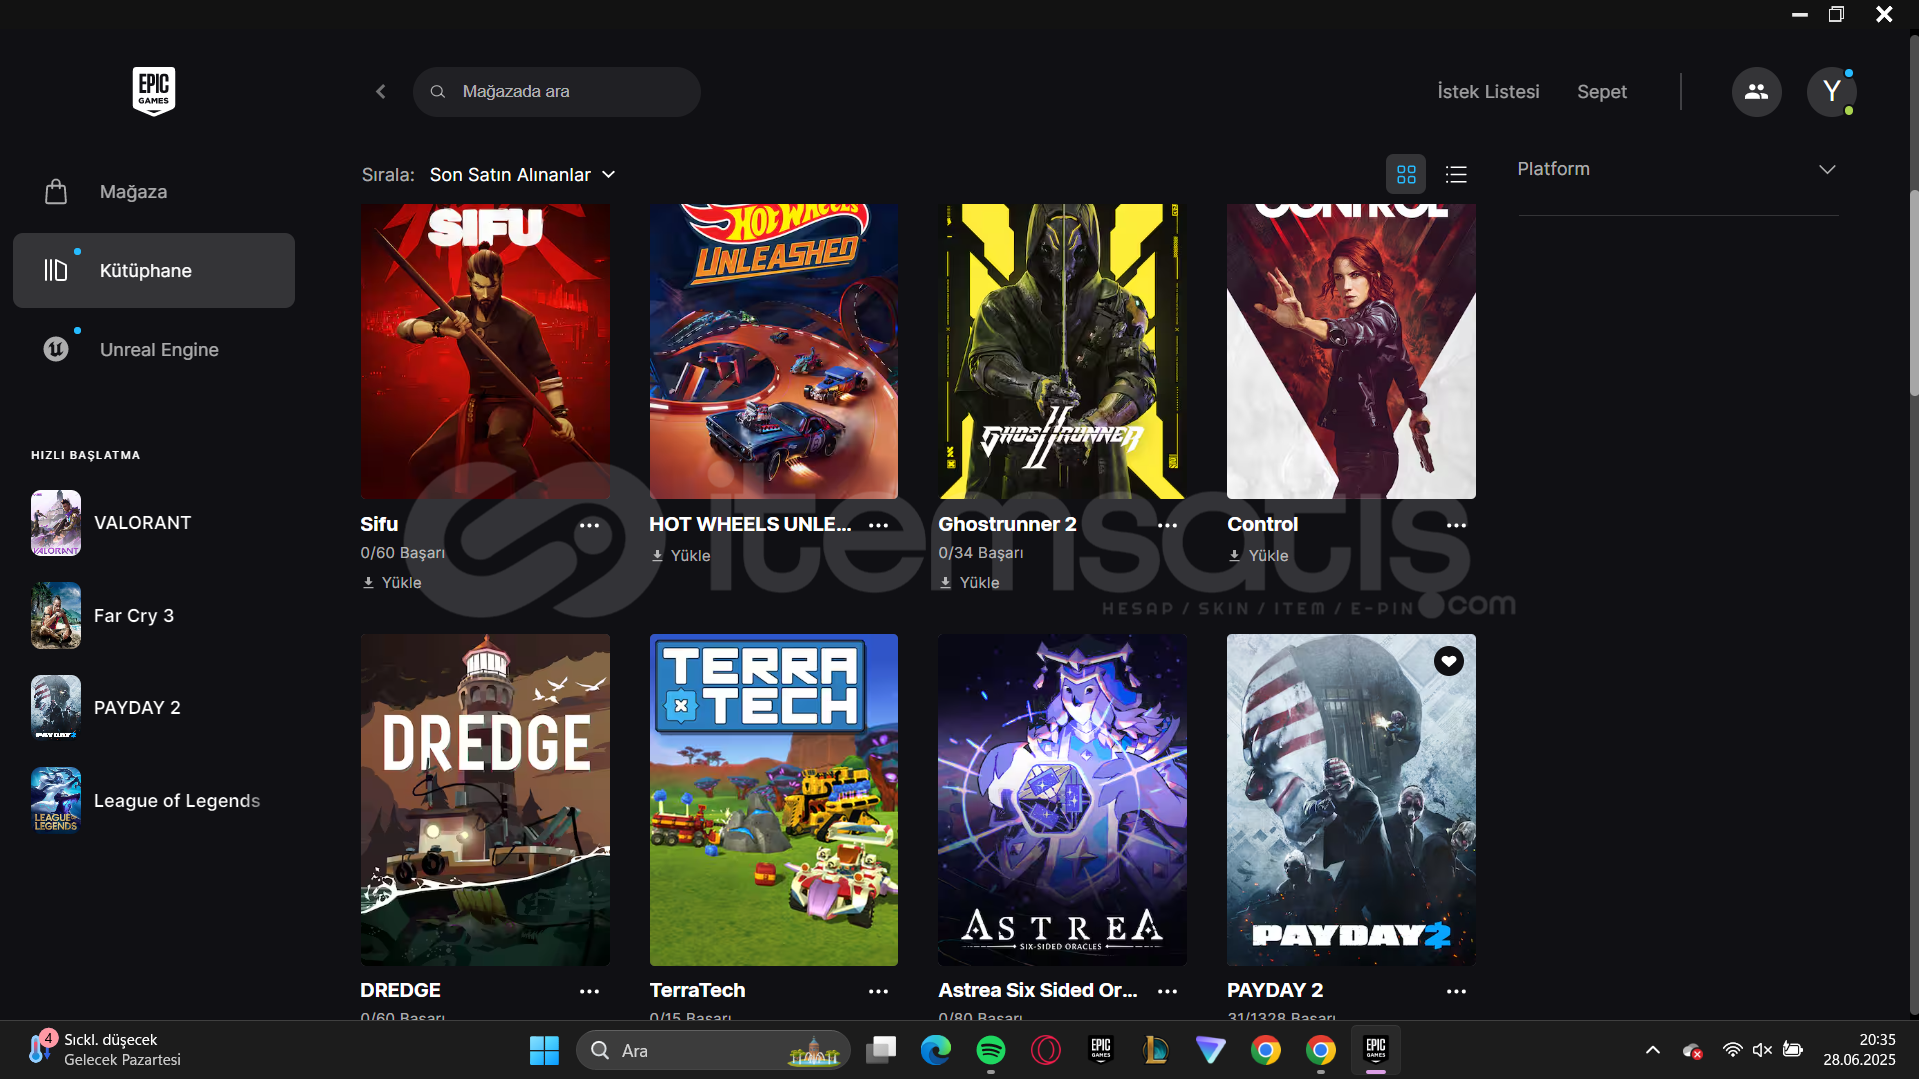
Task: Click Sifu 0/60 Başarı achievements text
Action: [403, 553]
